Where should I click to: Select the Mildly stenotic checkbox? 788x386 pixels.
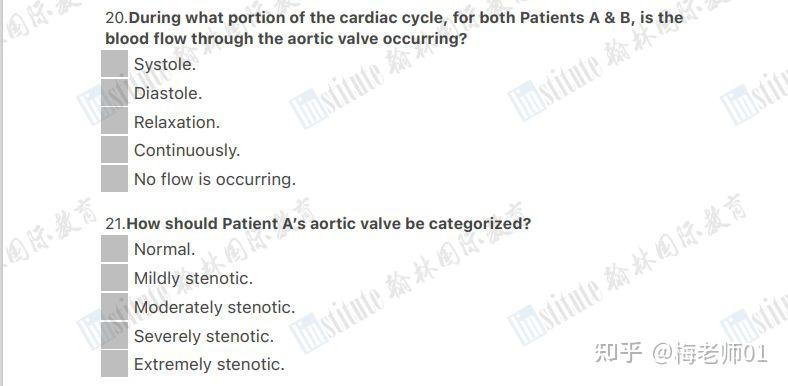115,278
